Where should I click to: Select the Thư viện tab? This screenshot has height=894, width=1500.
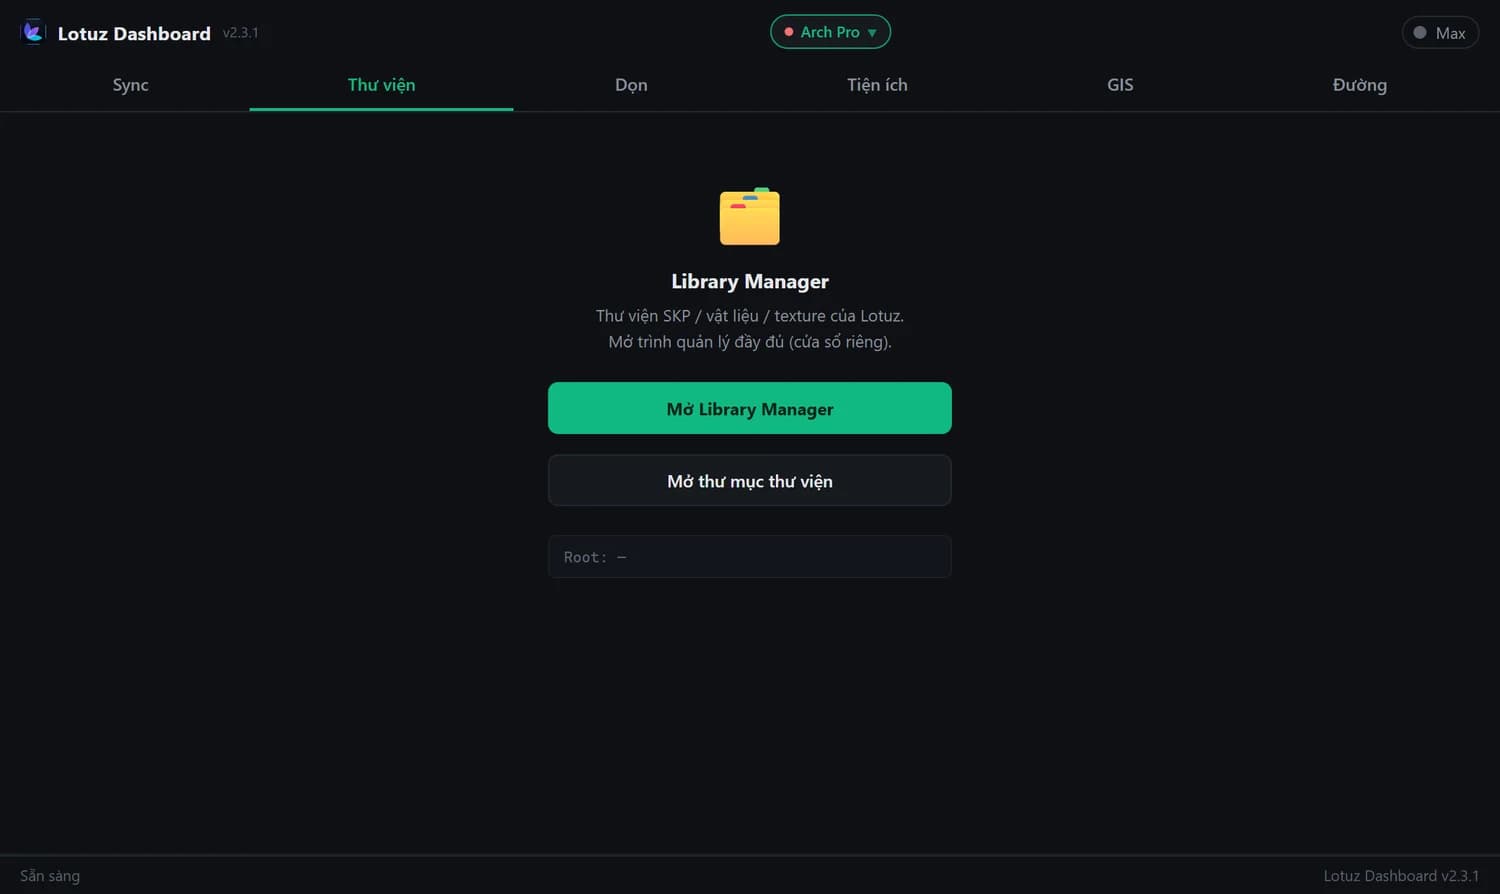click(x=381, y=85)
